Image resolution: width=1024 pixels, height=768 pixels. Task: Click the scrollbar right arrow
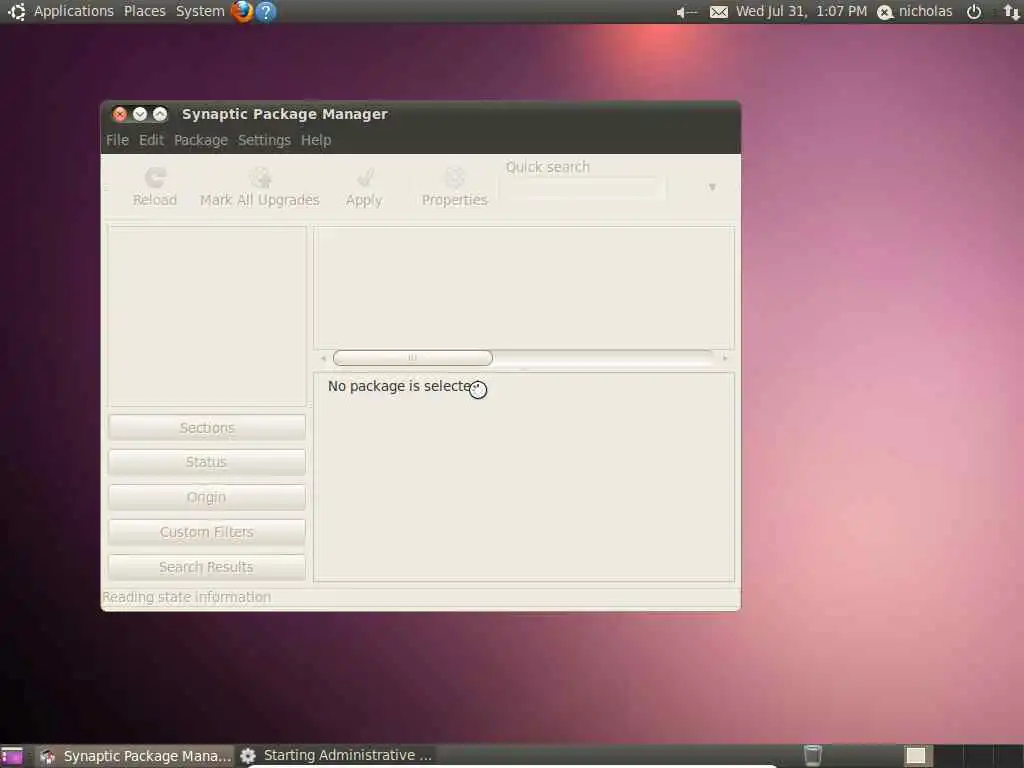point(725,358)
